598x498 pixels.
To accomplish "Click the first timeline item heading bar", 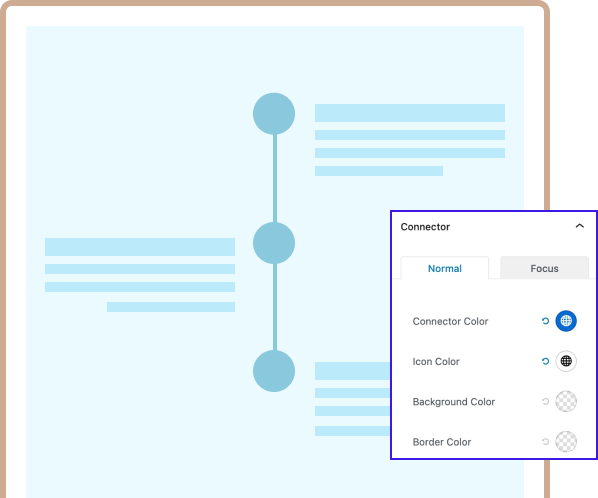I will click(x=410, y=113).
